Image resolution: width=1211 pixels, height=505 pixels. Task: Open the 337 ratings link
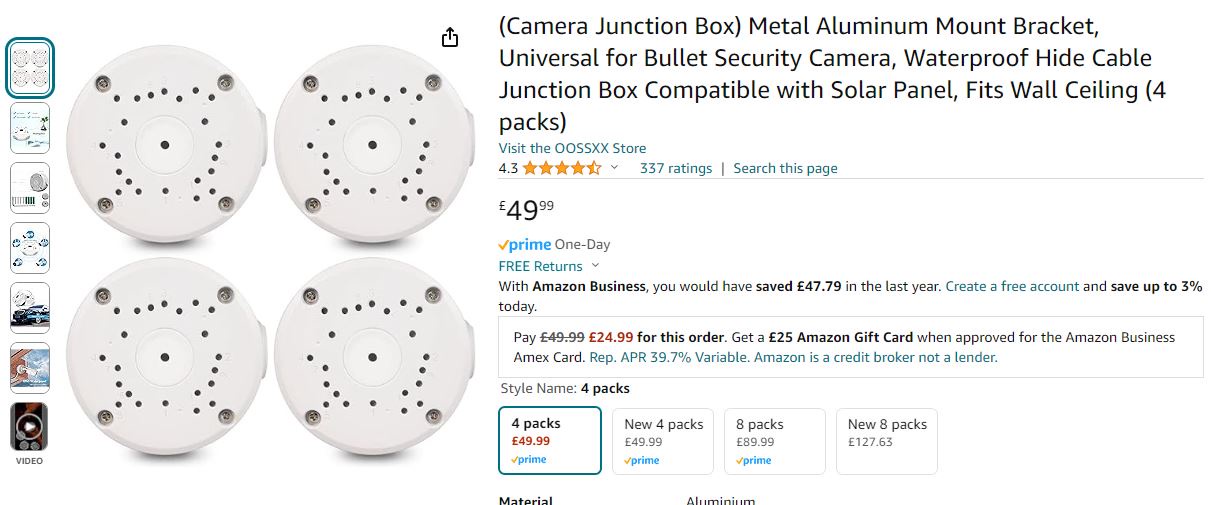[676, 168]
